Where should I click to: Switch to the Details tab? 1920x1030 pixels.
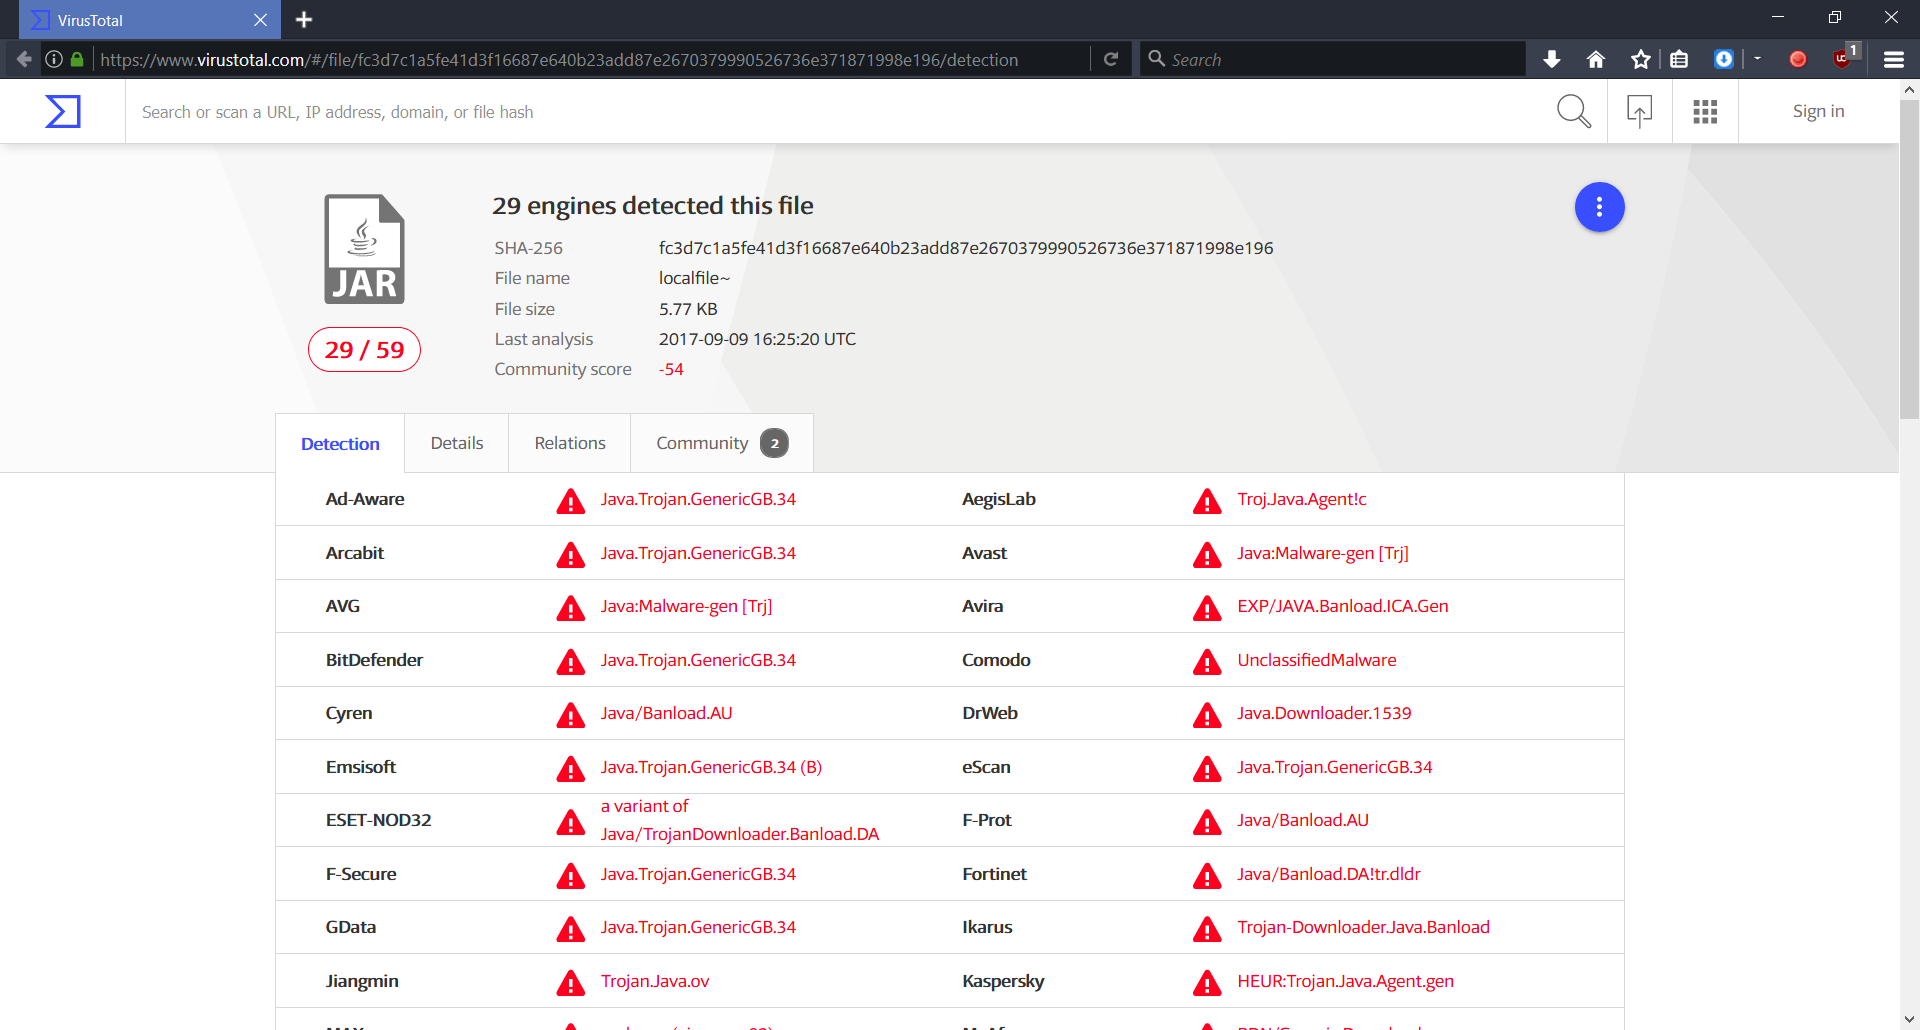(456, 443)
